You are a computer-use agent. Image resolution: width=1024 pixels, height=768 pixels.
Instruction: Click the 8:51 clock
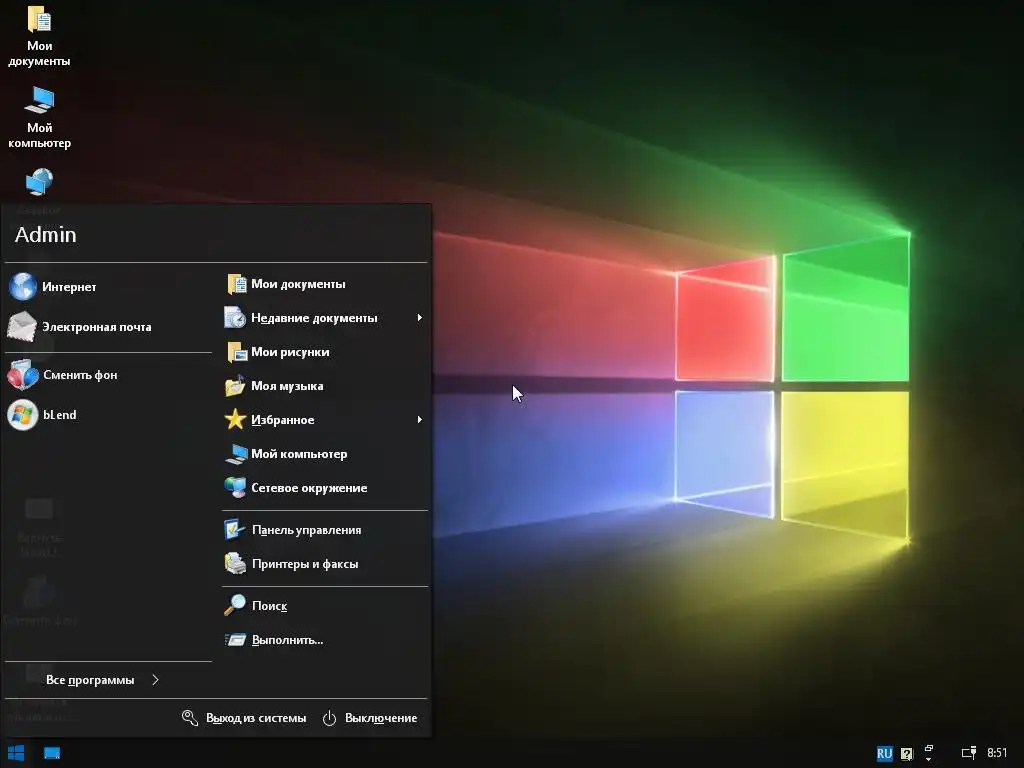point(997,753)
